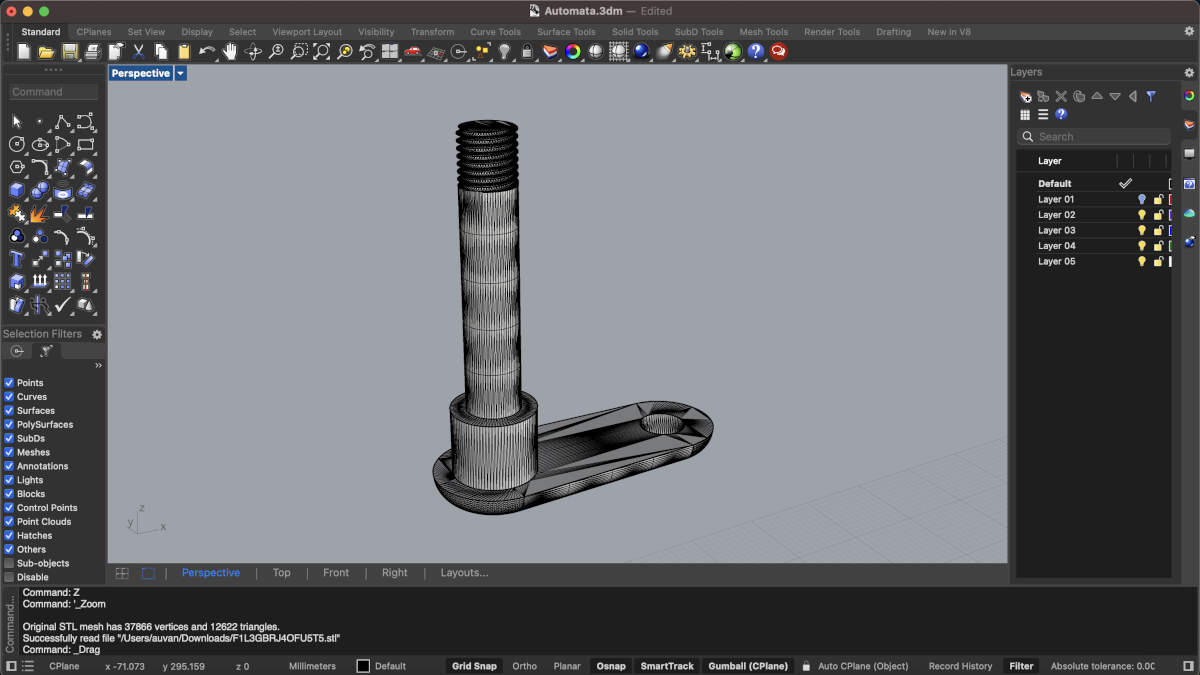Toggle the Surfaces selection filter checkbox
The image size is (1200, 675).
[x=9, y=411]
